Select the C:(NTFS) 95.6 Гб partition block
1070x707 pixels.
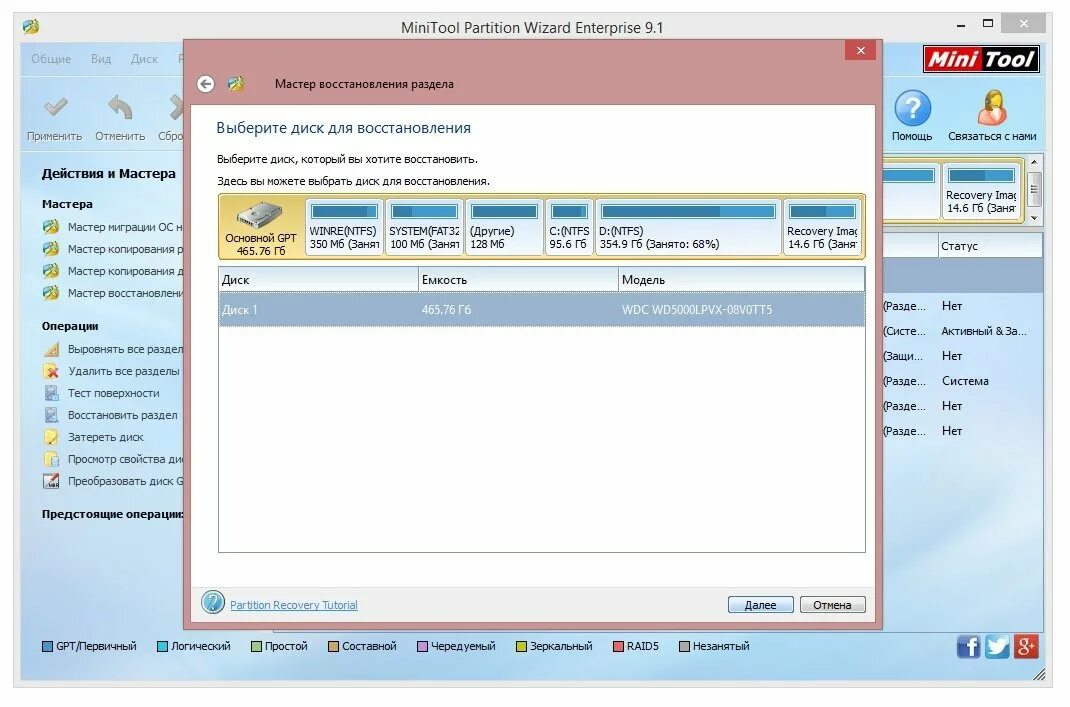(569, 227)
